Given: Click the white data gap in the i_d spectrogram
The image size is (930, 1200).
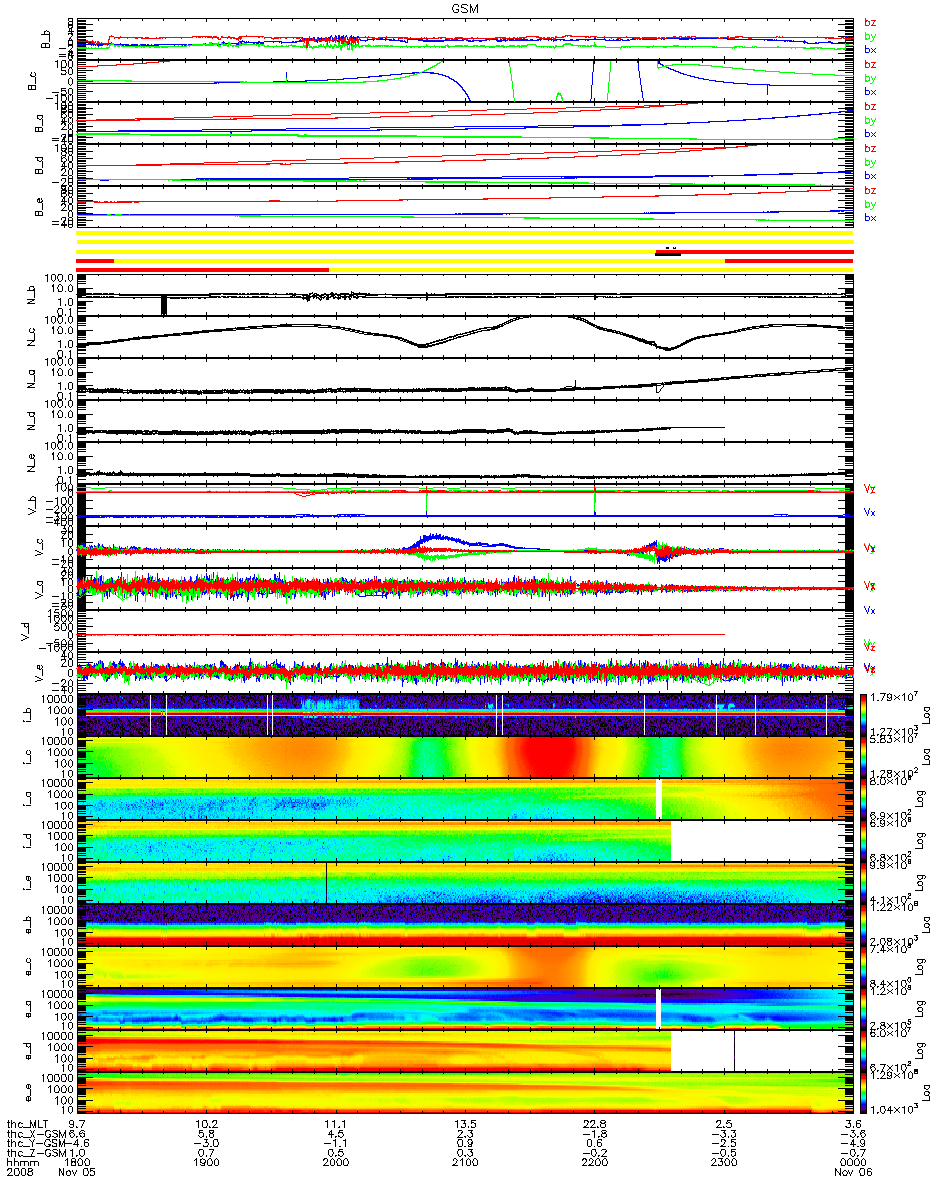Looking at the screenshot, I should click(x=762, y=841).
